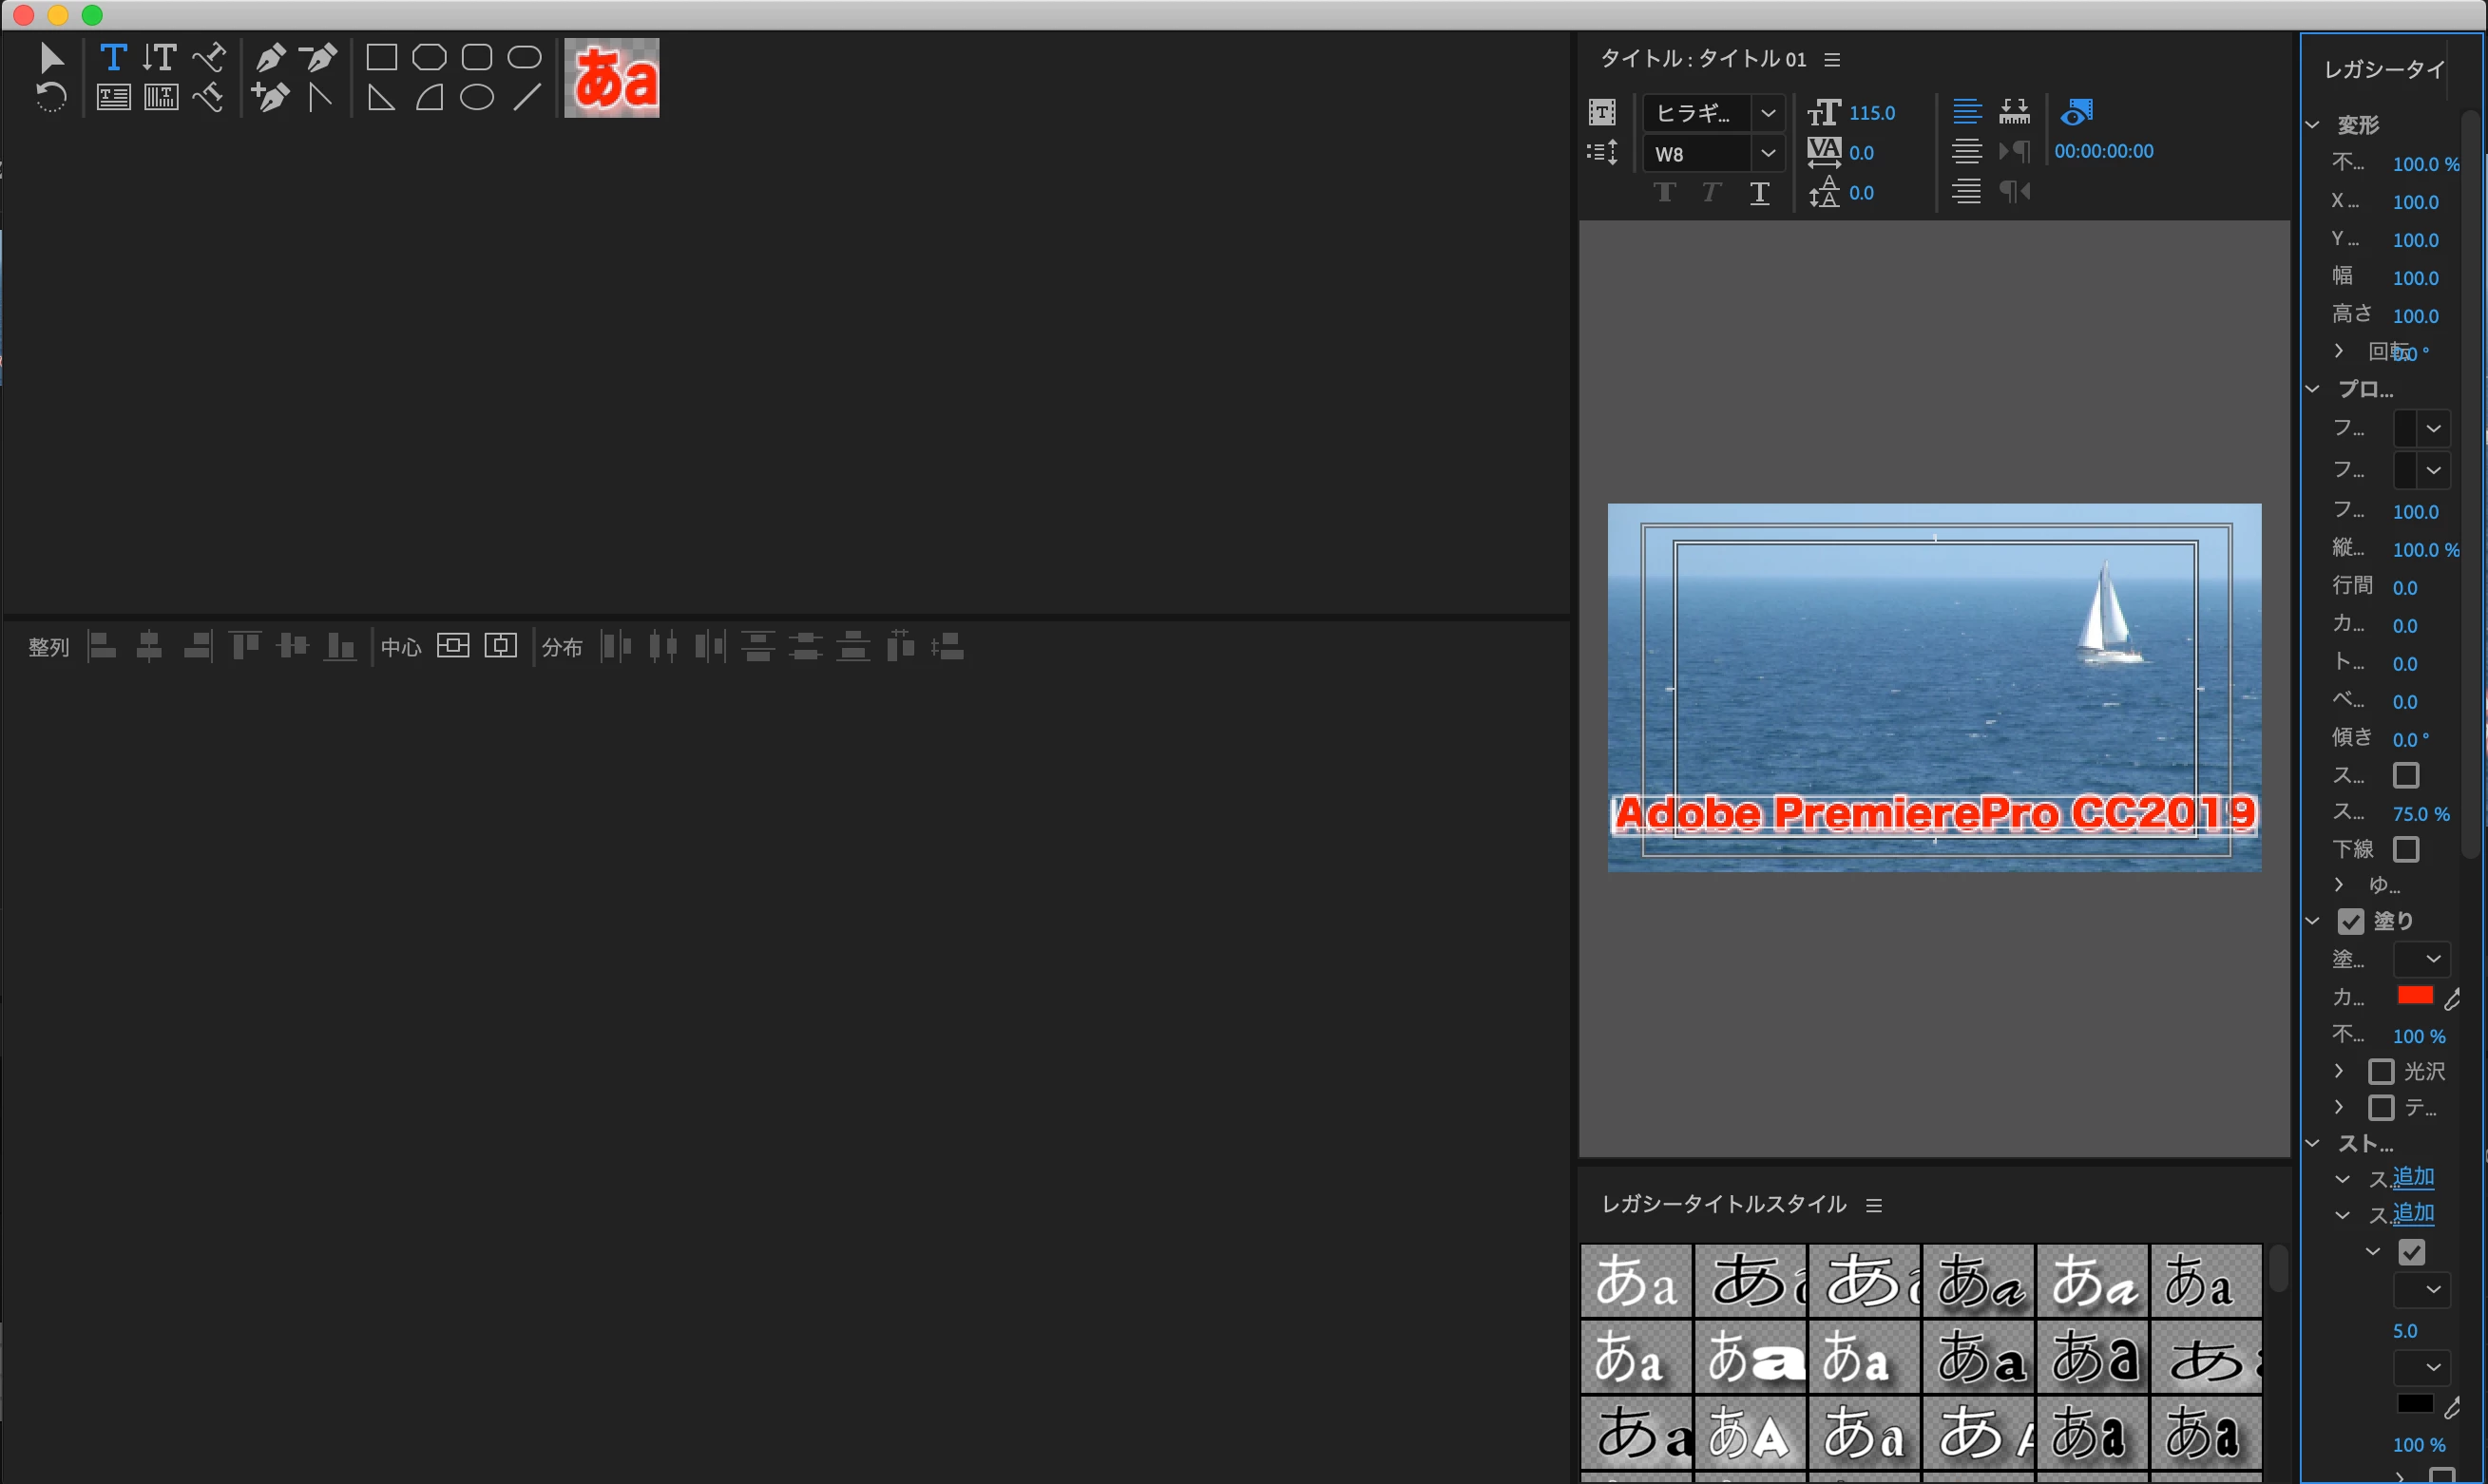2488x1484 pixels.
Task: Click the Tab Stops ruler icon
Action: coord(2014,112)
